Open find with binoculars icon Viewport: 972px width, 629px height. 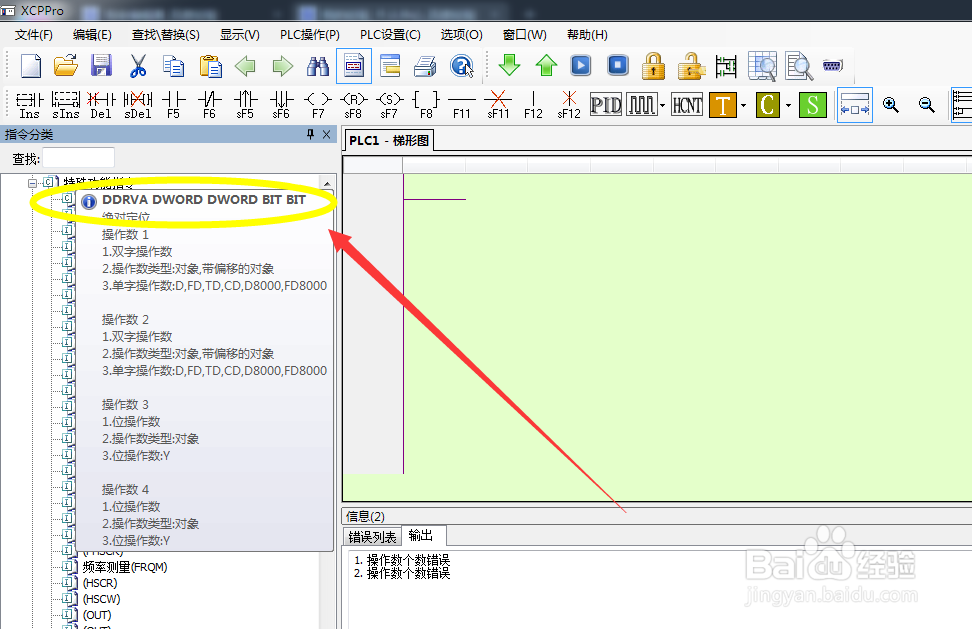[318, 66]
